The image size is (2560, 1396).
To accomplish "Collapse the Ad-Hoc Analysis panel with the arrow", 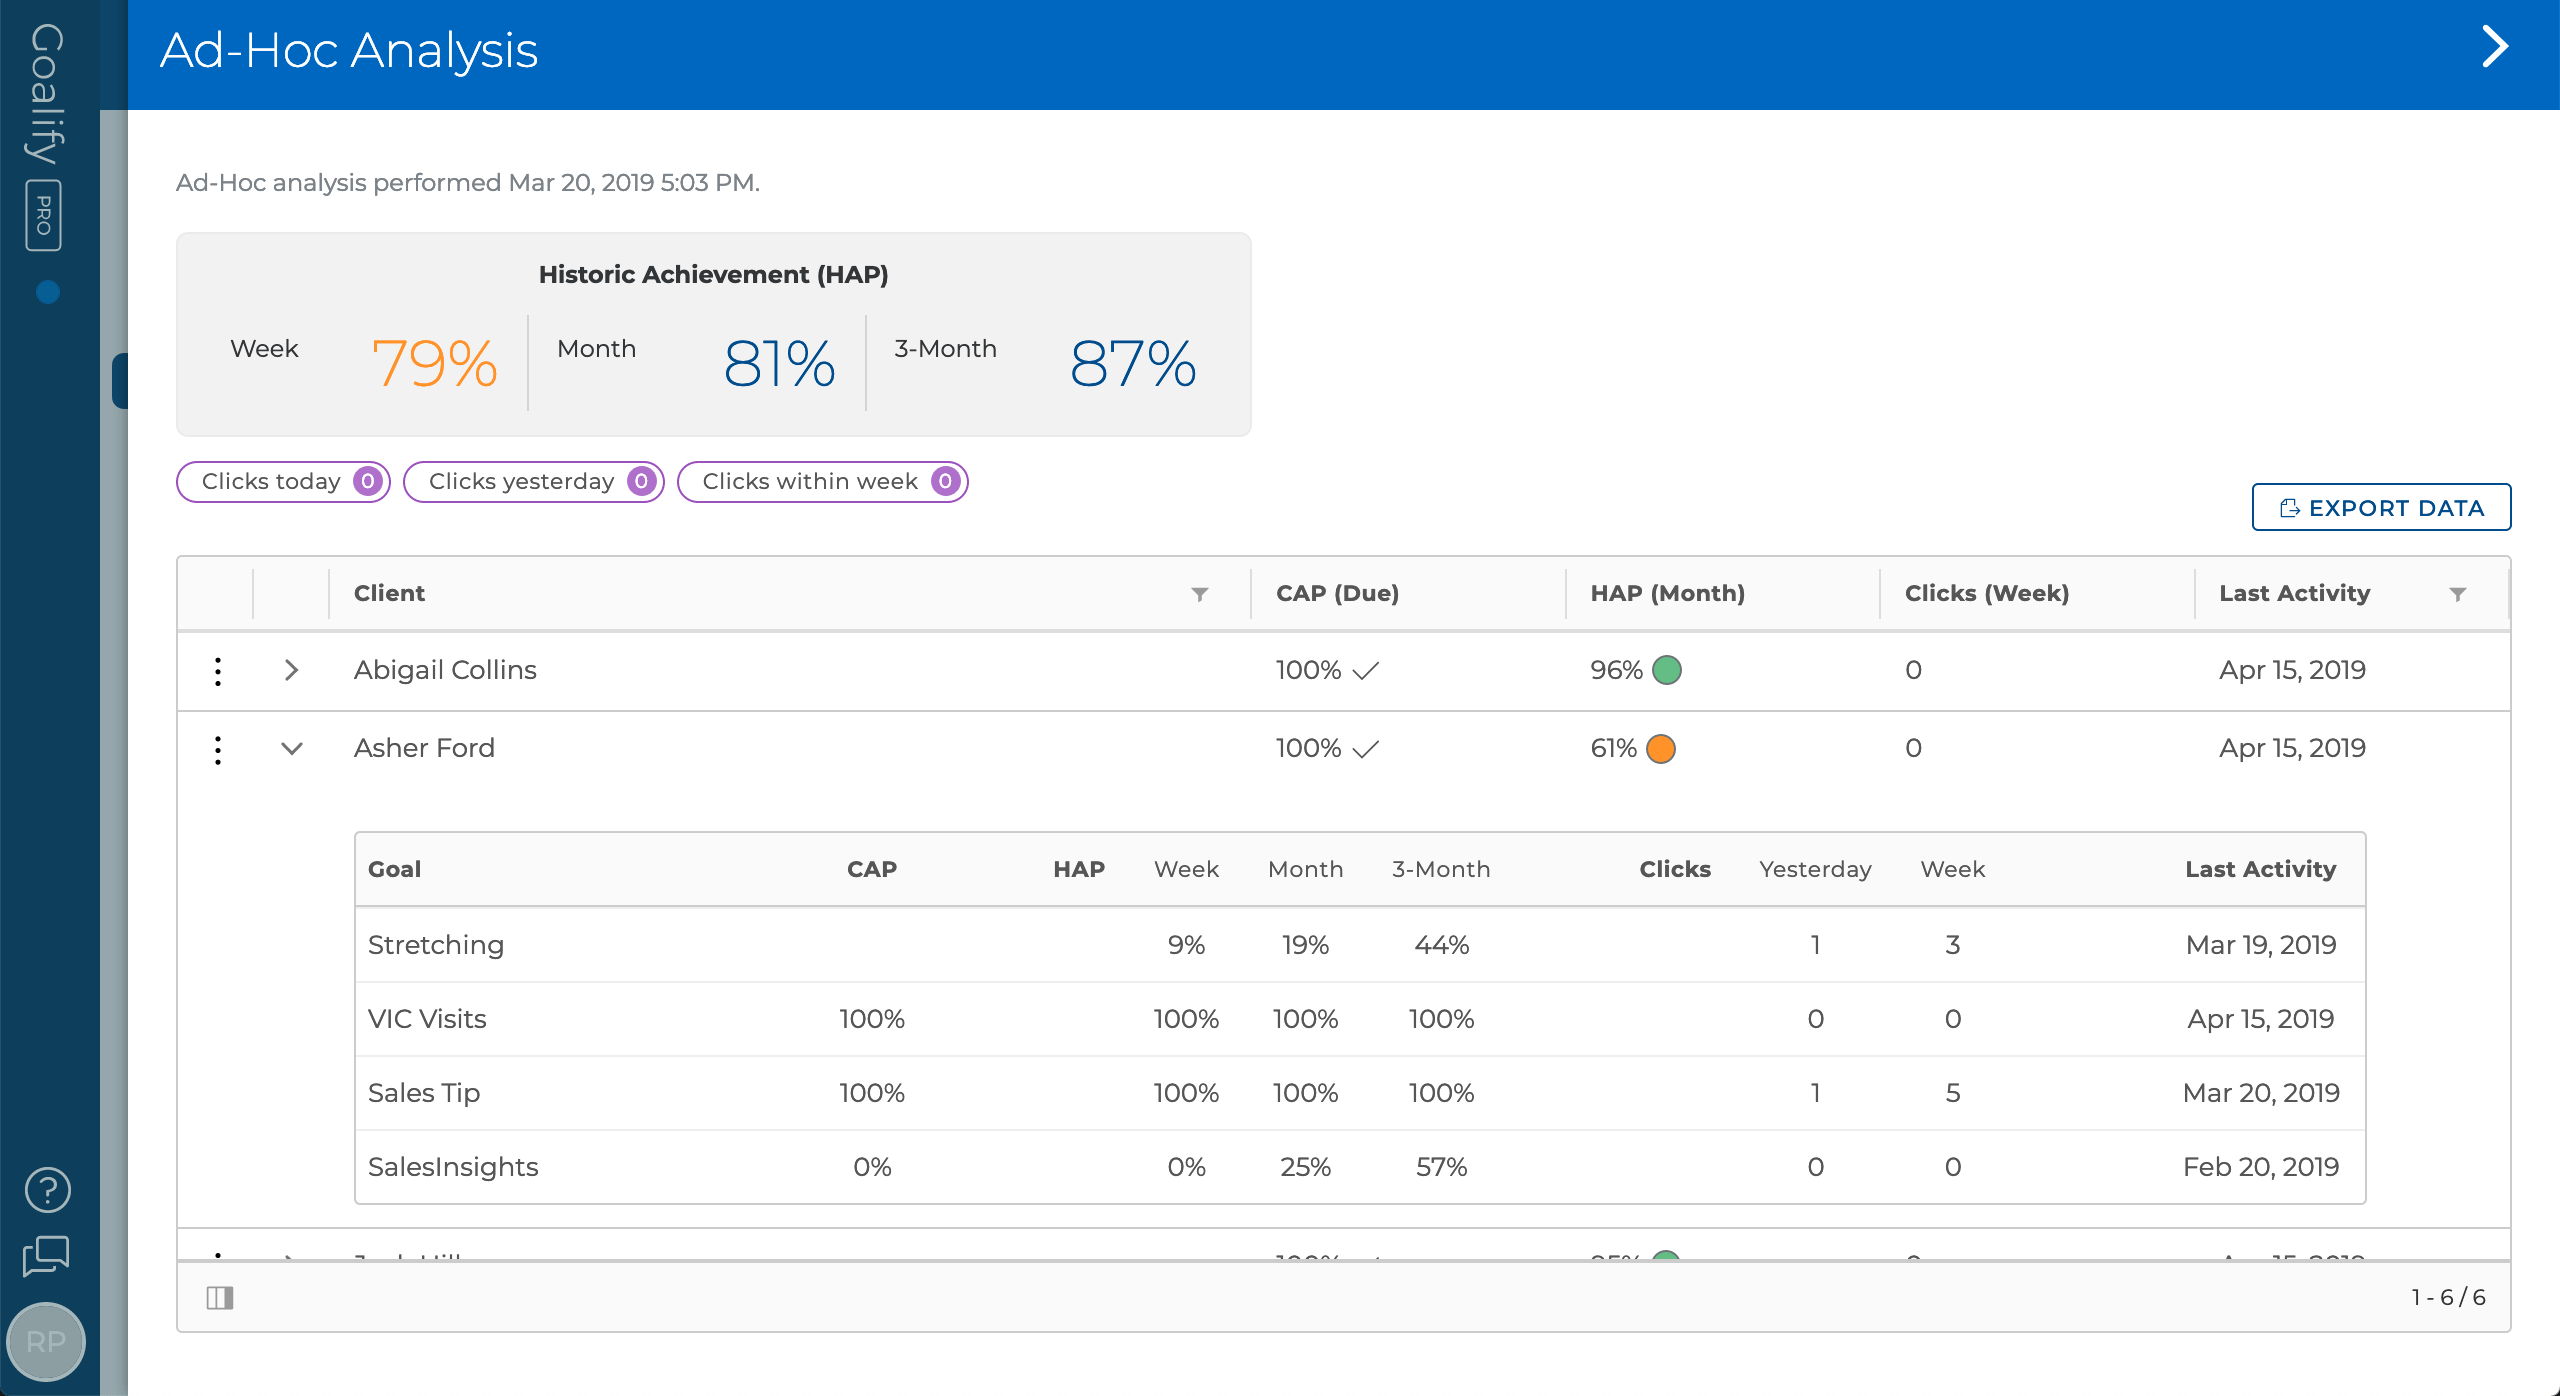I will [2495, 47].
